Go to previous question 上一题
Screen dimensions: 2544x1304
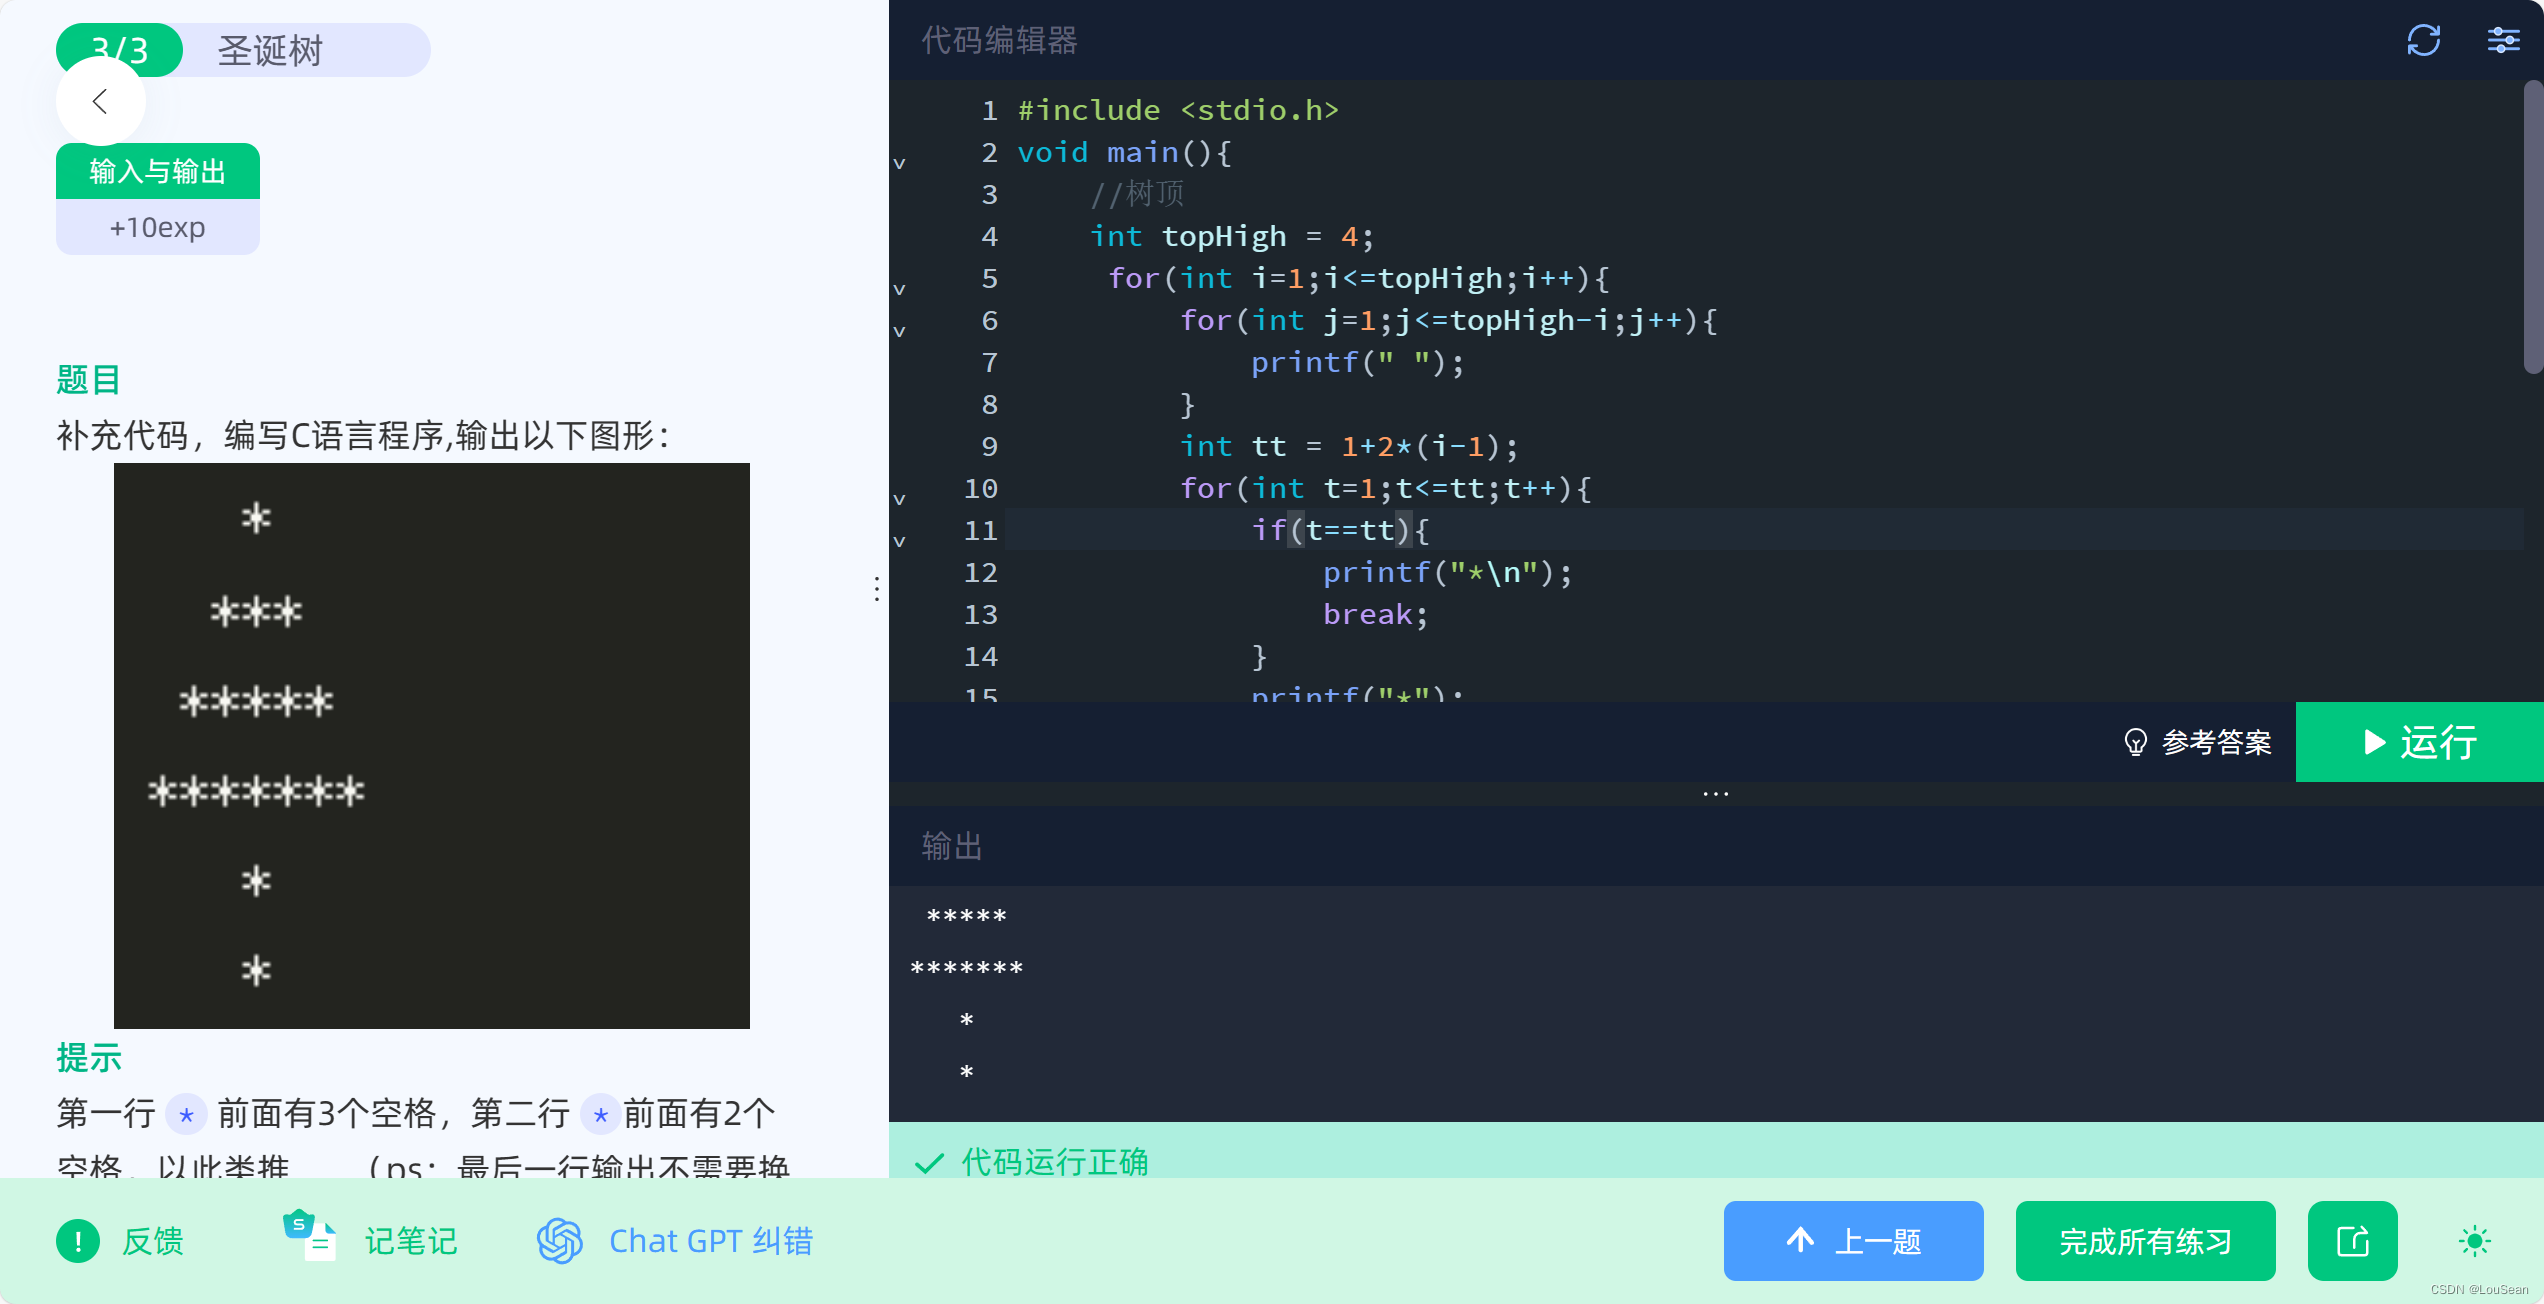pos(1853,1241)
